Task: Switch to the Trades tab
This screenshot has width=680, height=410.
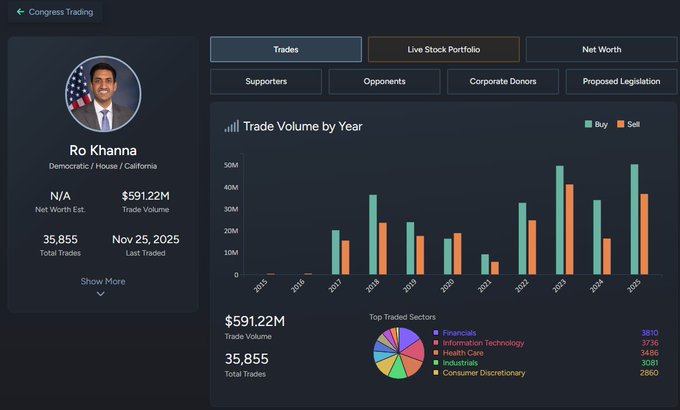Action: pyautogui.click(x=286, y=49)
